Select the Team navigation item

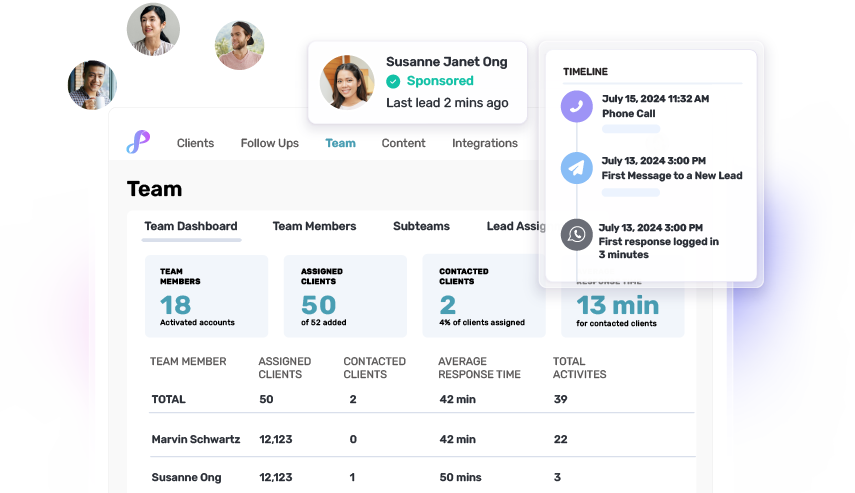pos(340,143)
